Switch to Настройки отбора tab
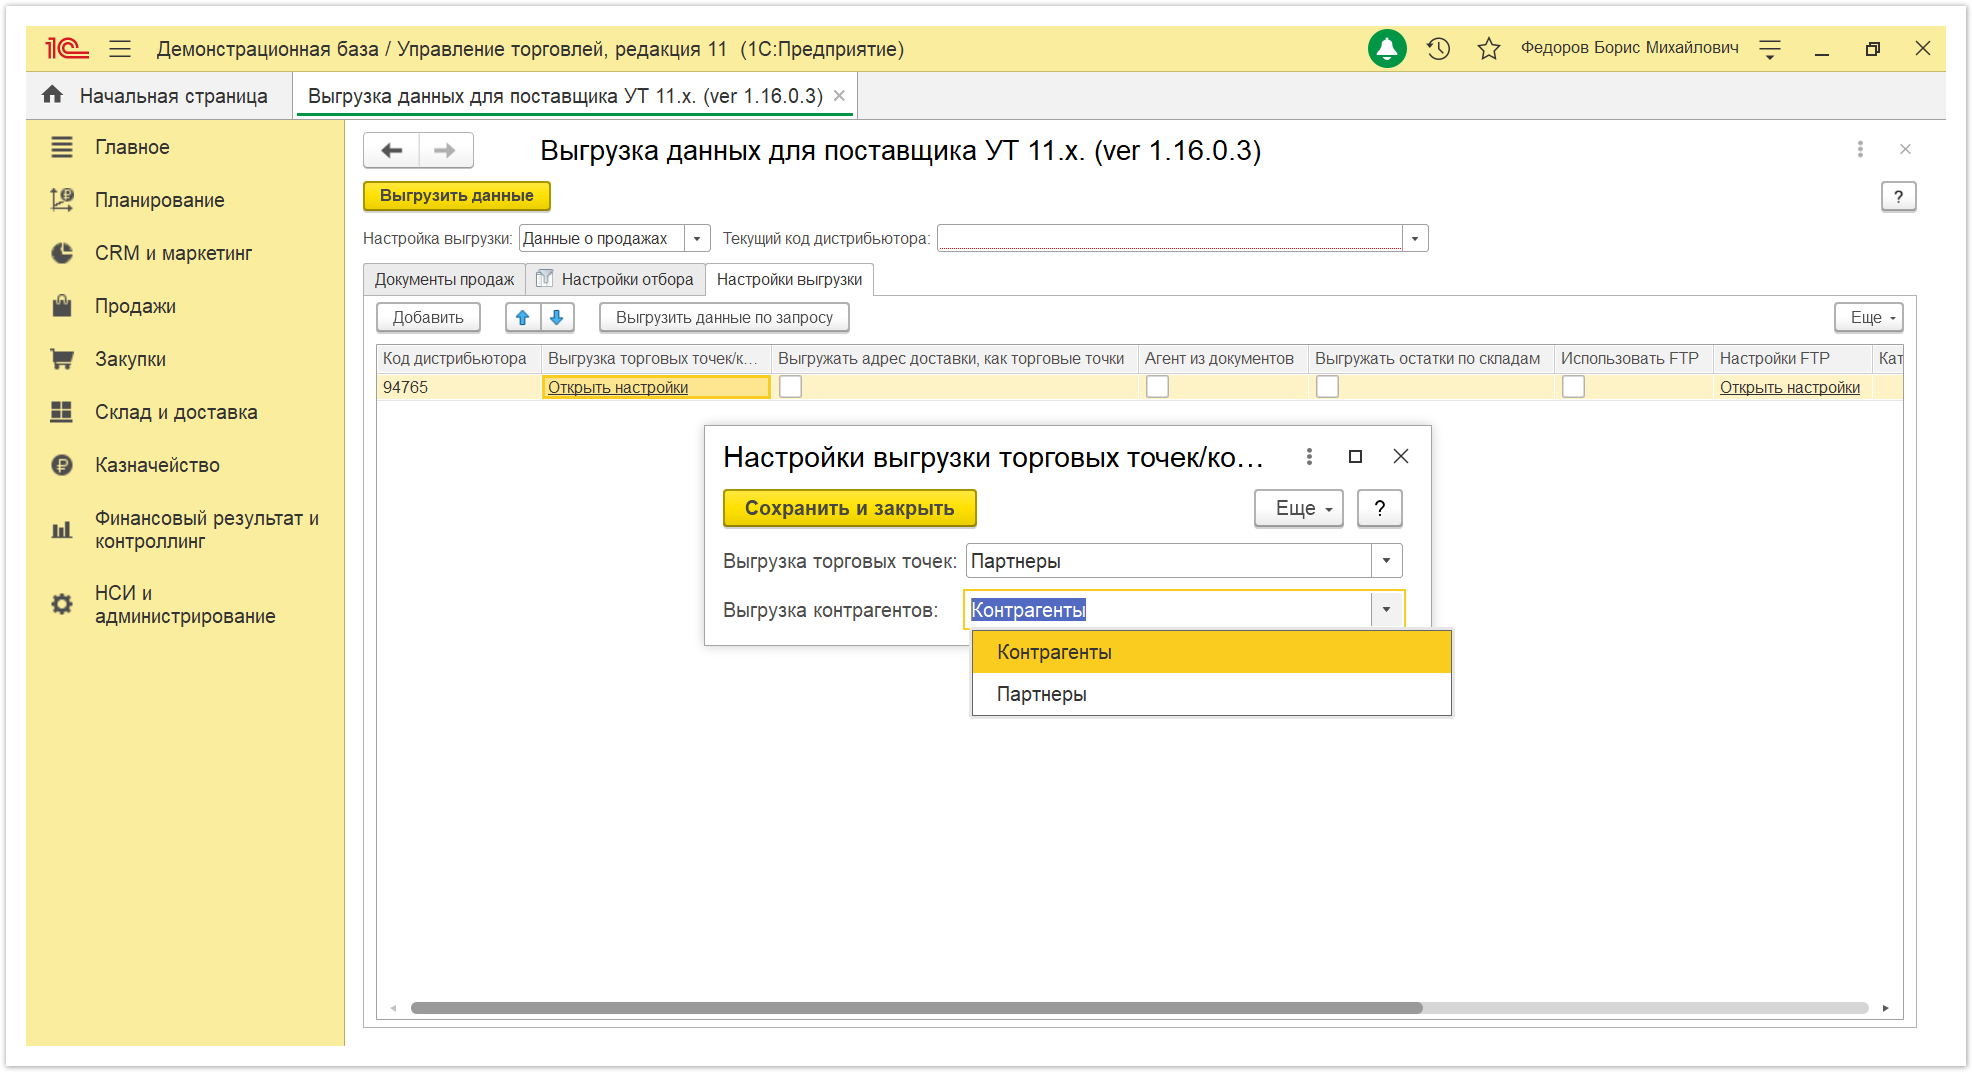This screenshot has height=1072, width=1972. click(616, 279)
